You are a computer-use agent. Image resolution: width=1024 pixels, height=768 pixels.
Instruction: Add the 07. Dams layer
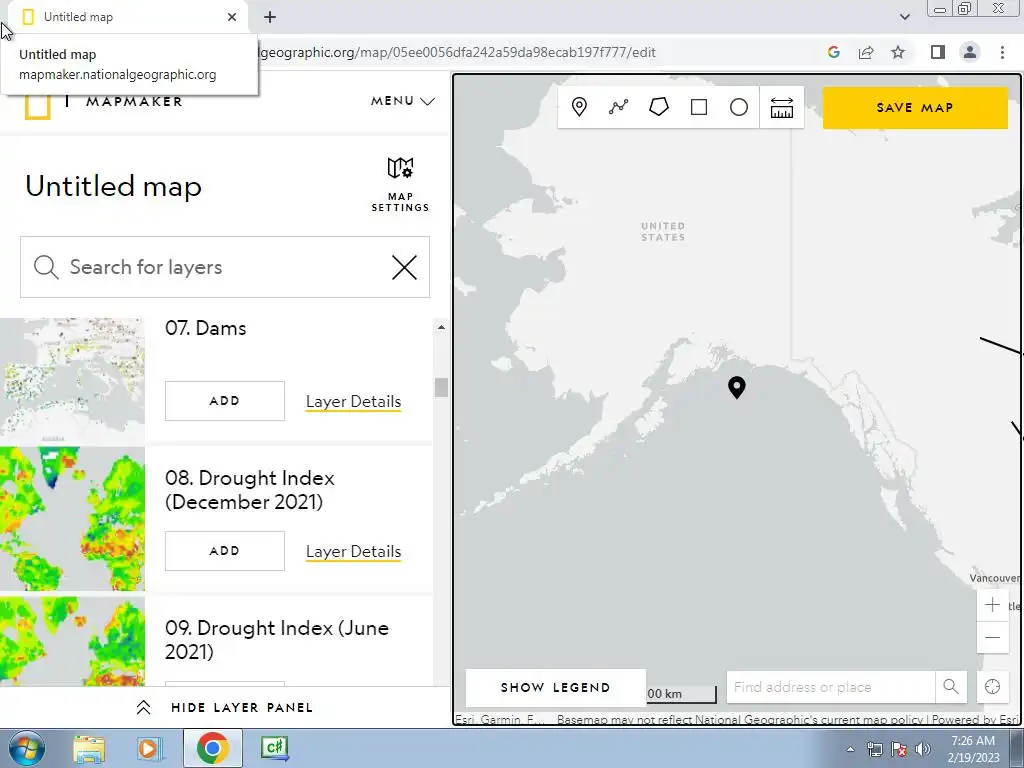point(225,401)
